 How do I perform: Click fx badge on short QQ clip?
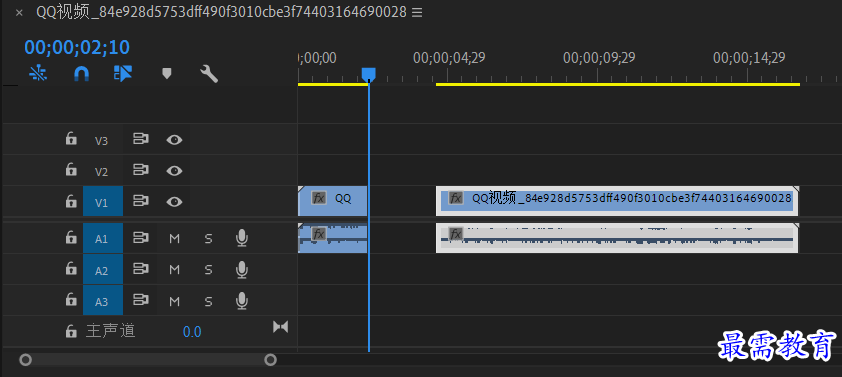click(x=319, y=198)
